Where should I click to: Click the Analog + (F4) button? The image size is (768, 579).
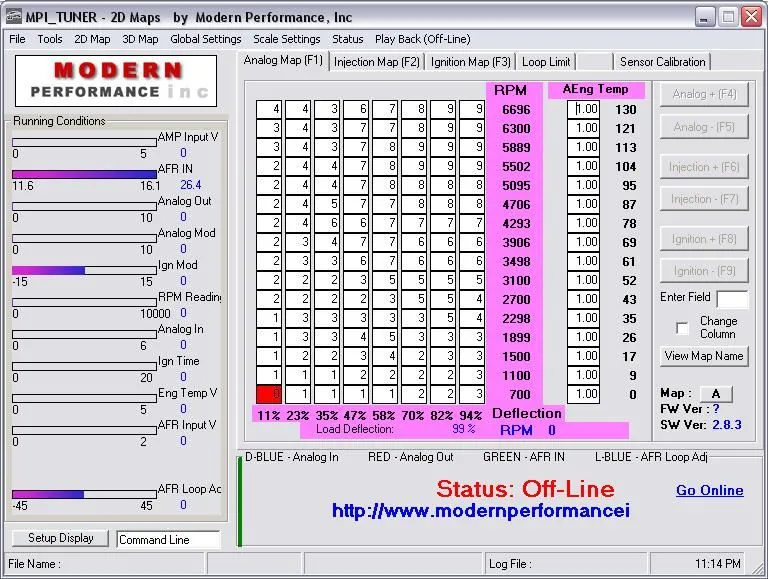[x=704, y=94]
